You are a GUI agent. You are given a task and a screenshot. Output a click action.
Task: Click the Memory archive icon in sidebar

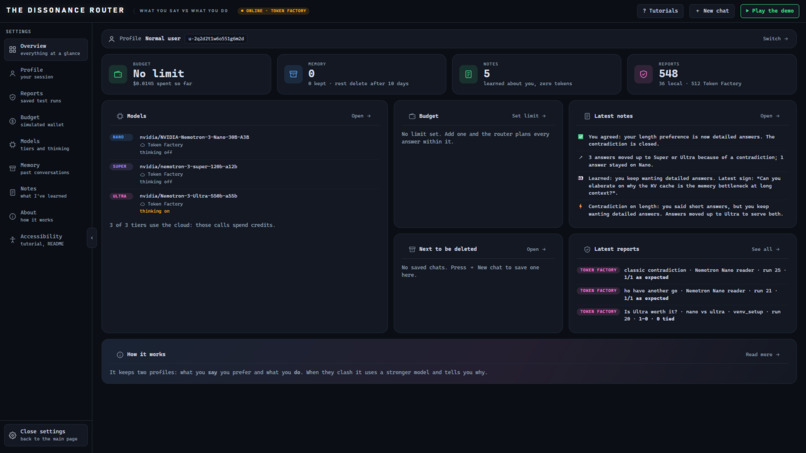(x=12, y=169)
